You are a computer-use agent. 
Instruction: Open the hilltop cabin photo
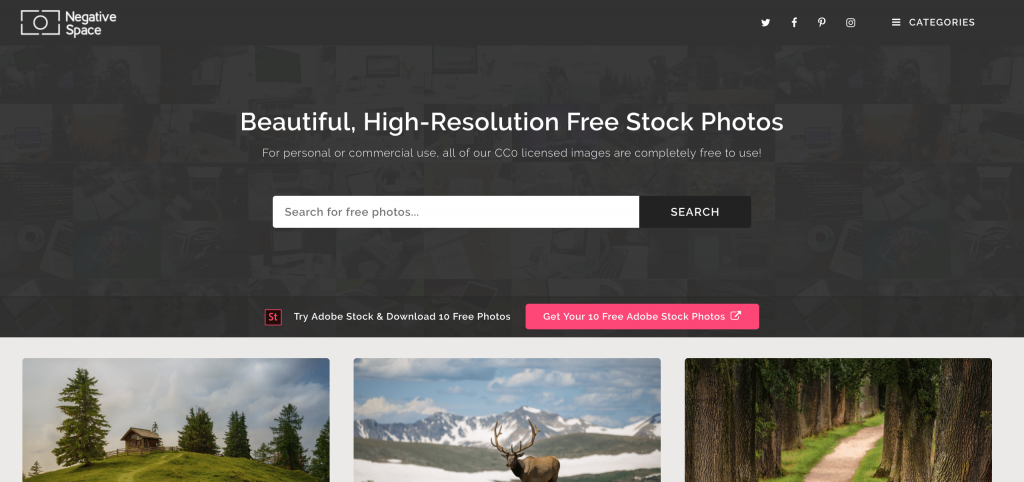tap(176, 420)
